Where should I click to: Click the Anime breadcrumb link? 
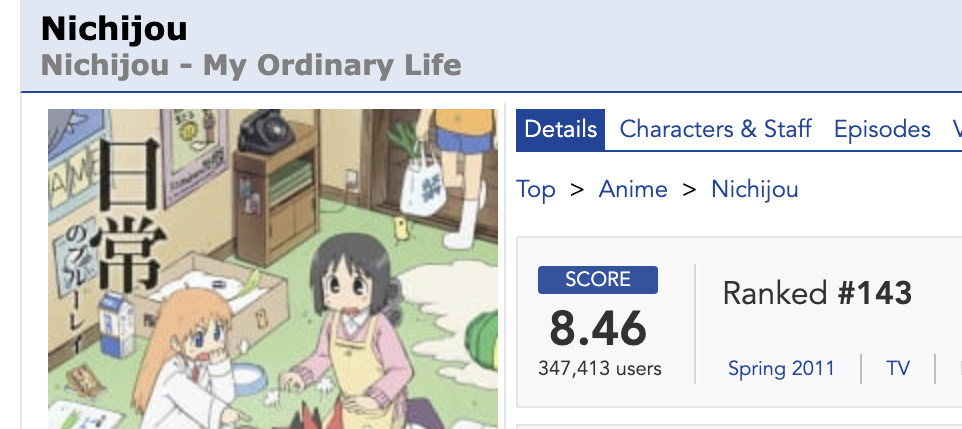coord(633,189)
